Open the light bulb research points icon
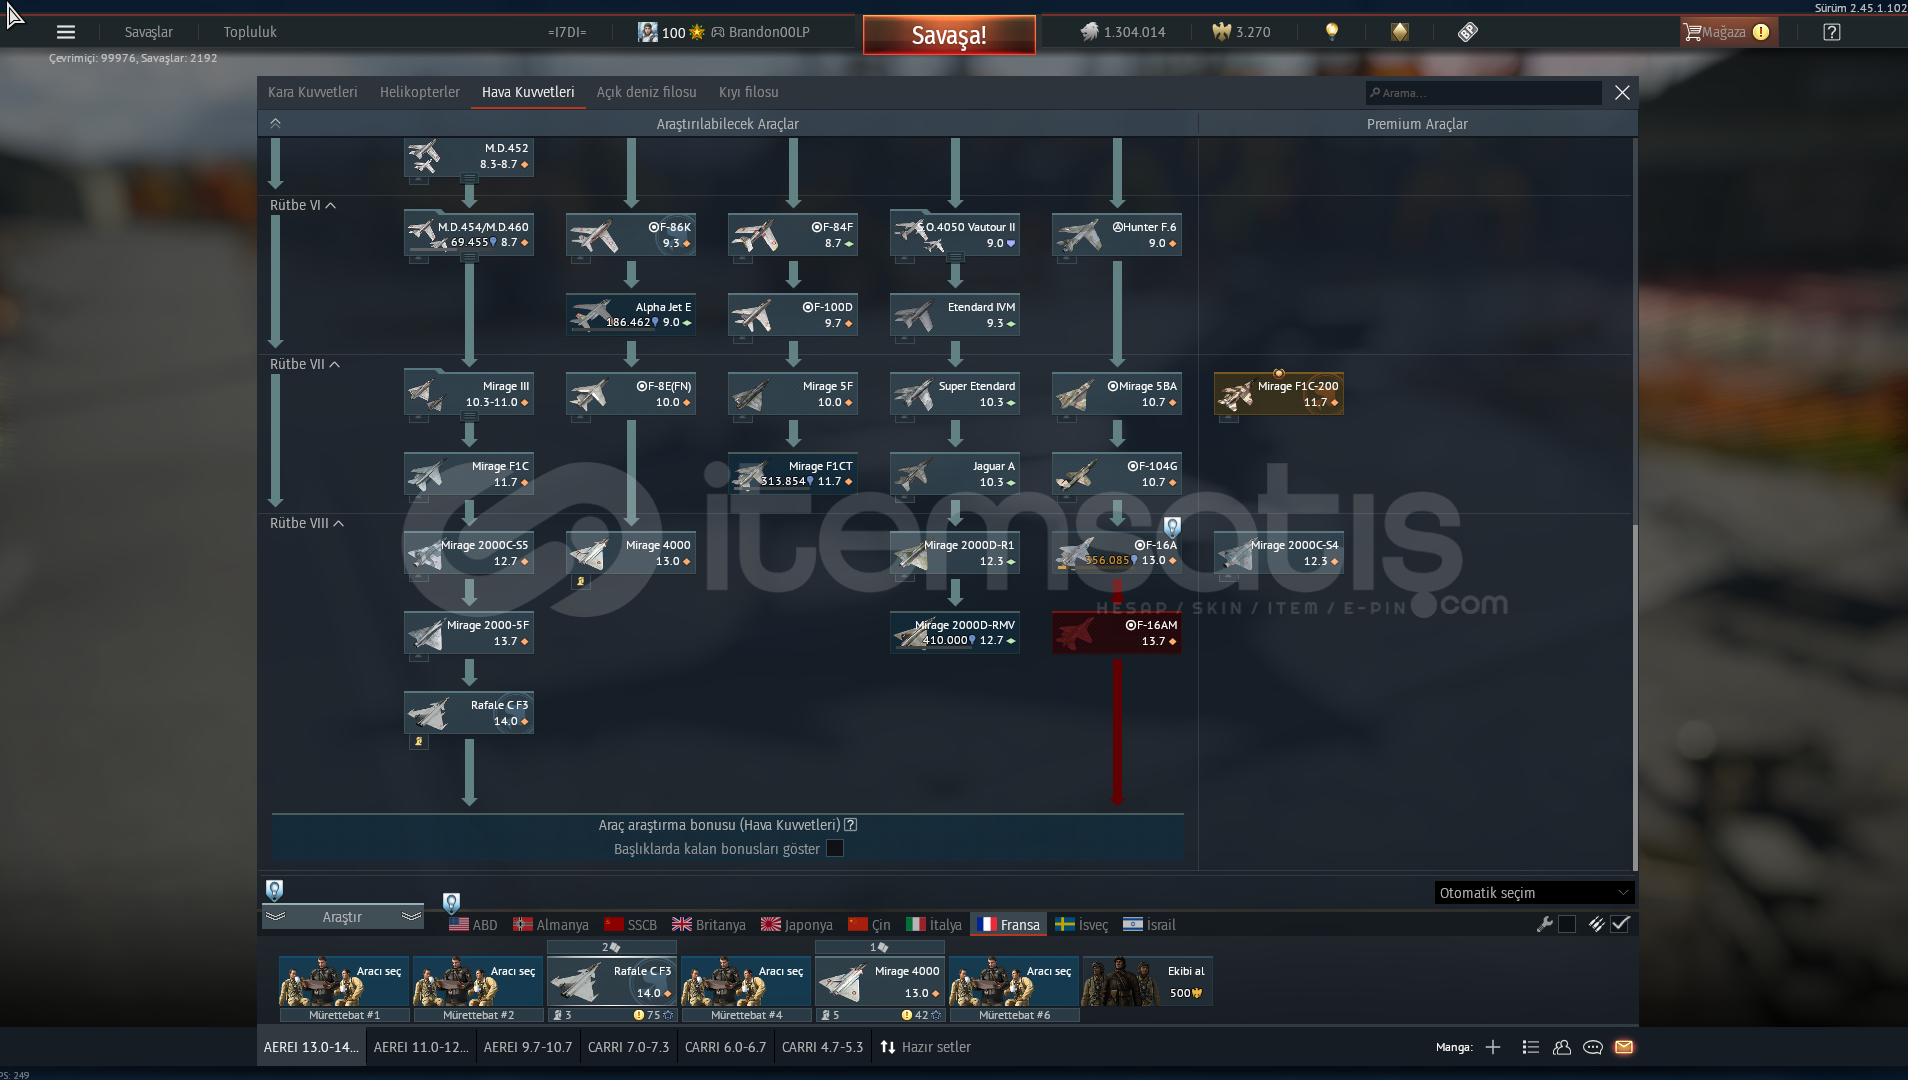The image size is (1908, 1080). point(1331,32)
